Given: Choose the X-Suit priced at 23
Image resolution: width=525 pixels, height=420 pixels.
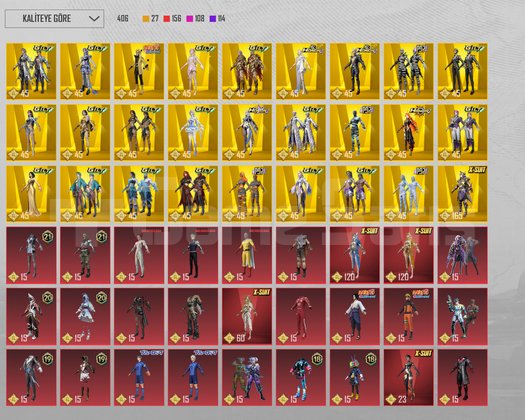Looking at the screenshot, I should point(408,378).
